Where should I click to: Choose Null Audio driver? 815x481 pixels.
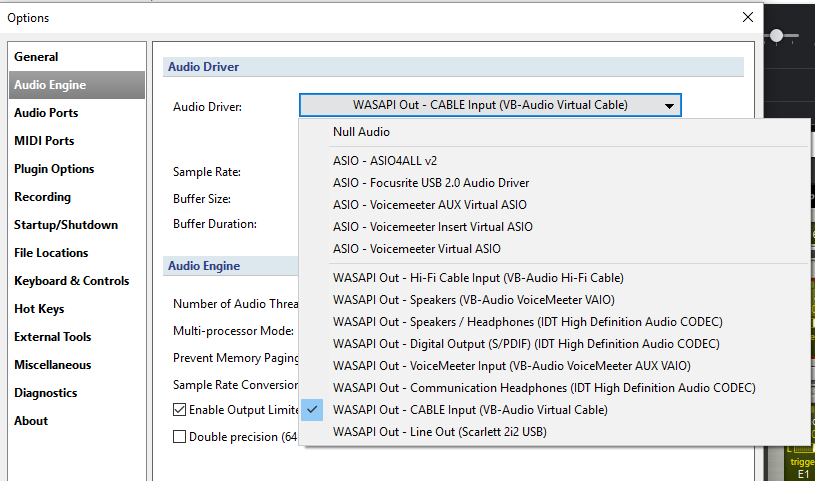(x=555, y=132)
